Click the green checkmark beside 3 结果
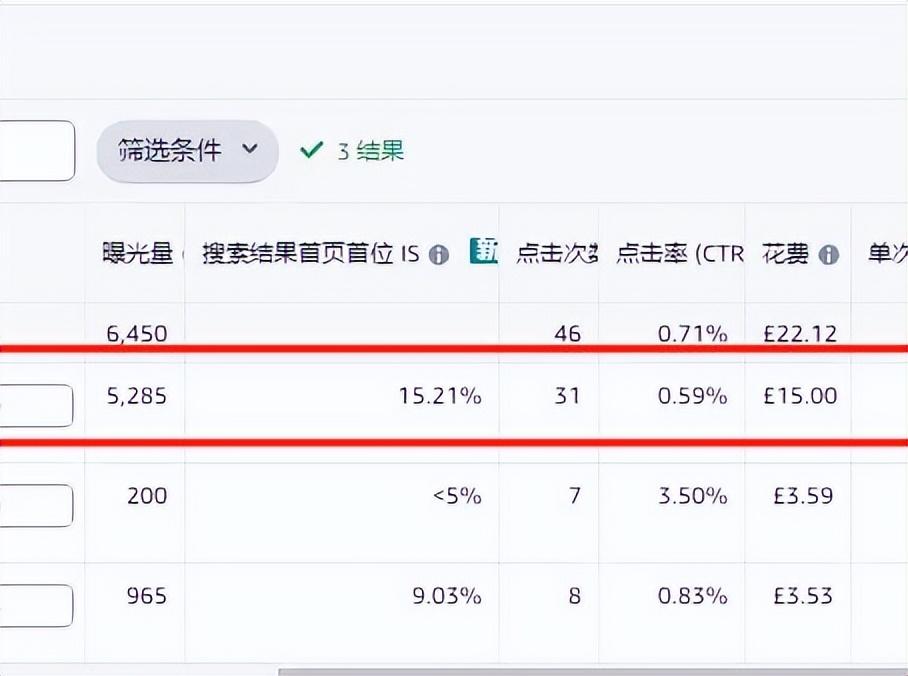This screenshot has width=908, height=676. tap(313, 150)
